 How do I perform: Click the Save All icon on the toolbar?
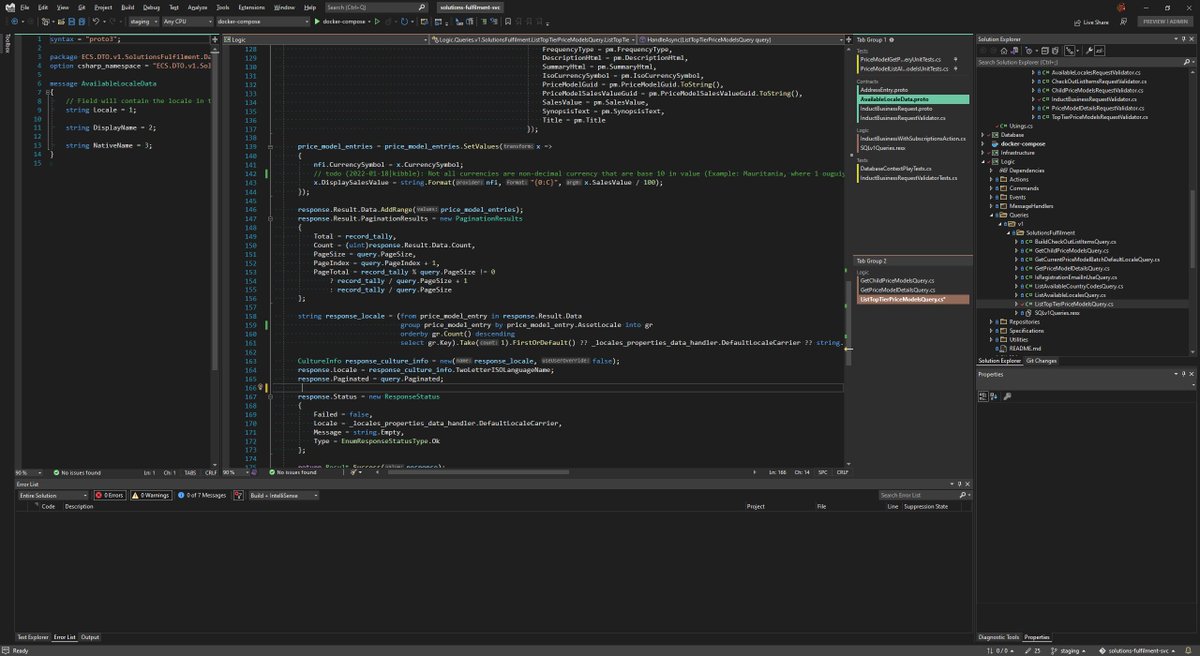coord(81,20)
